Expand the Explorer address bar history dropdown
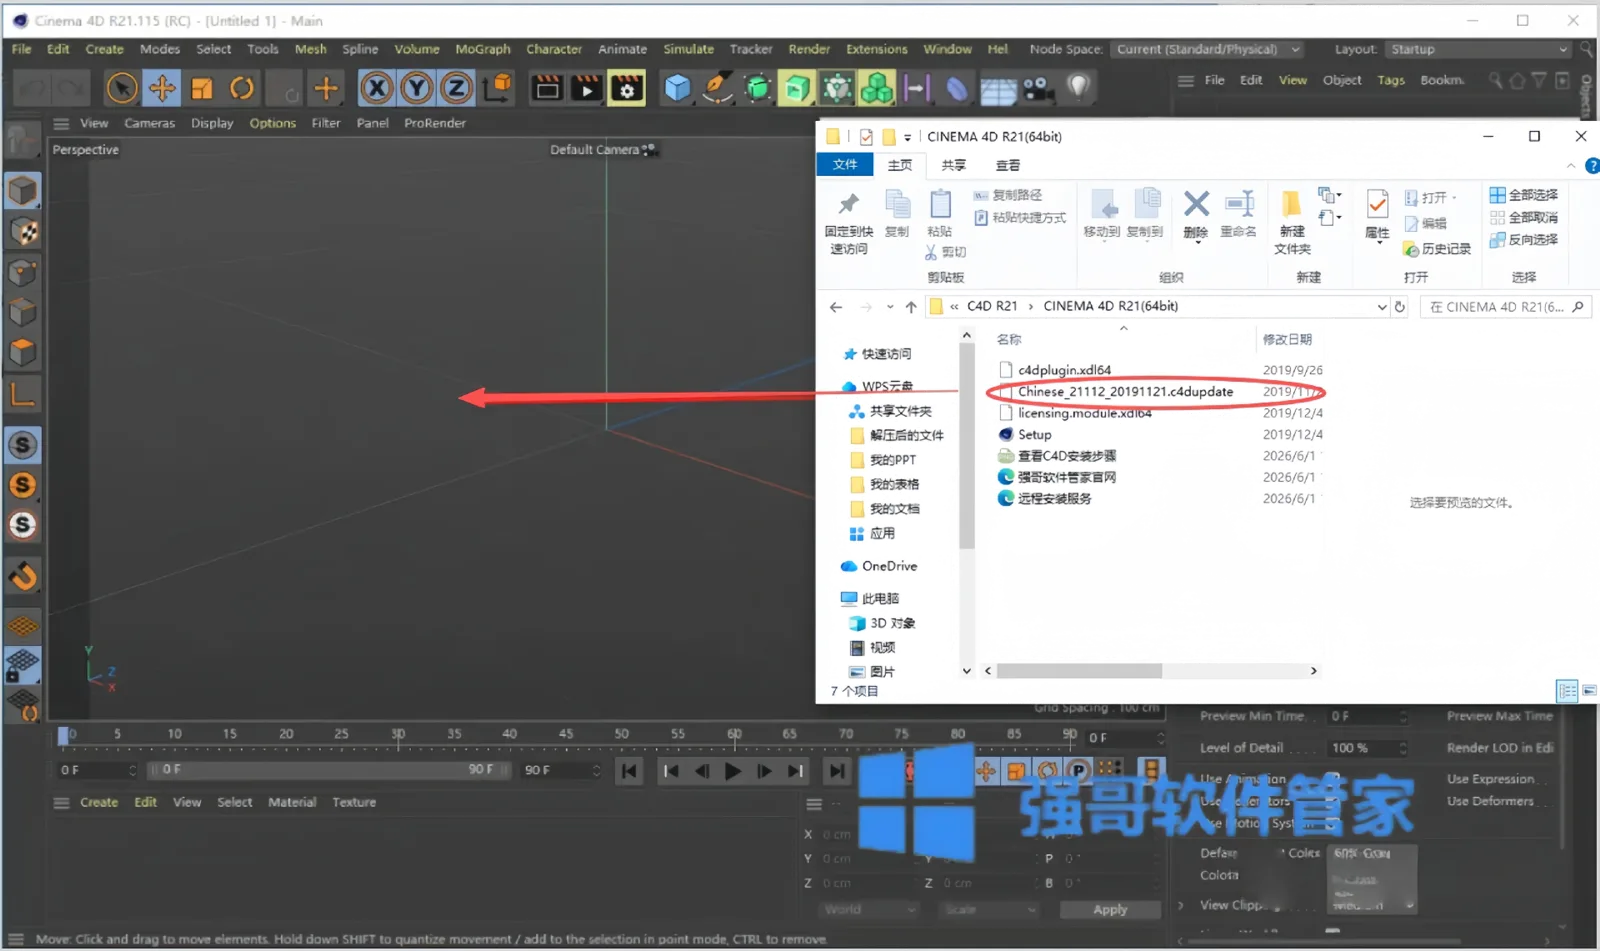Image resolution: width=1600 pixels, height=951 pixels. (1381, 307)
